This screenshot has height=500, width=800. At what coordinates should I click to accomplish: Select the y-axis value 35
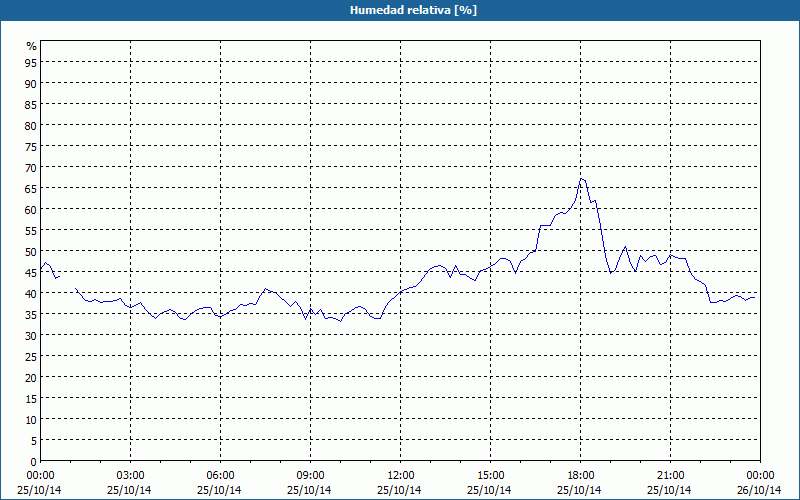coord(31,315)
